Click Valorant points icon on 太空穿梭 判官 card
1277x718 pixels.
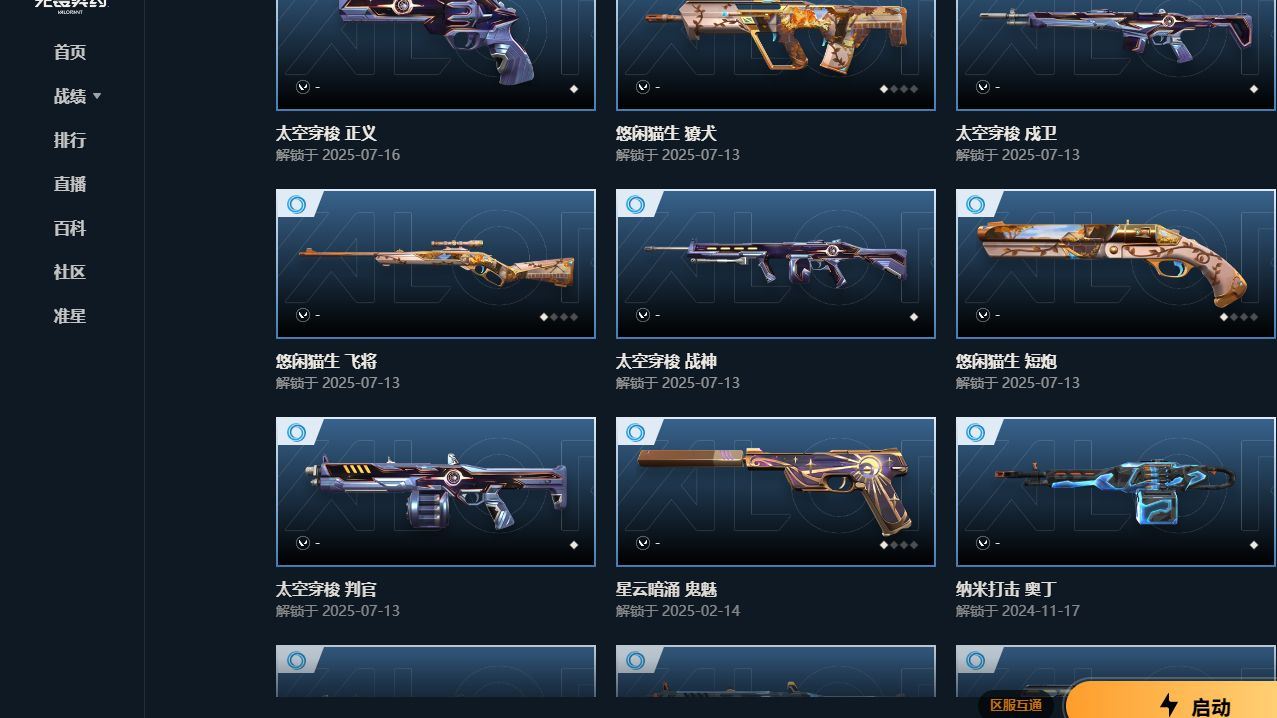click(x=303, y=543)
